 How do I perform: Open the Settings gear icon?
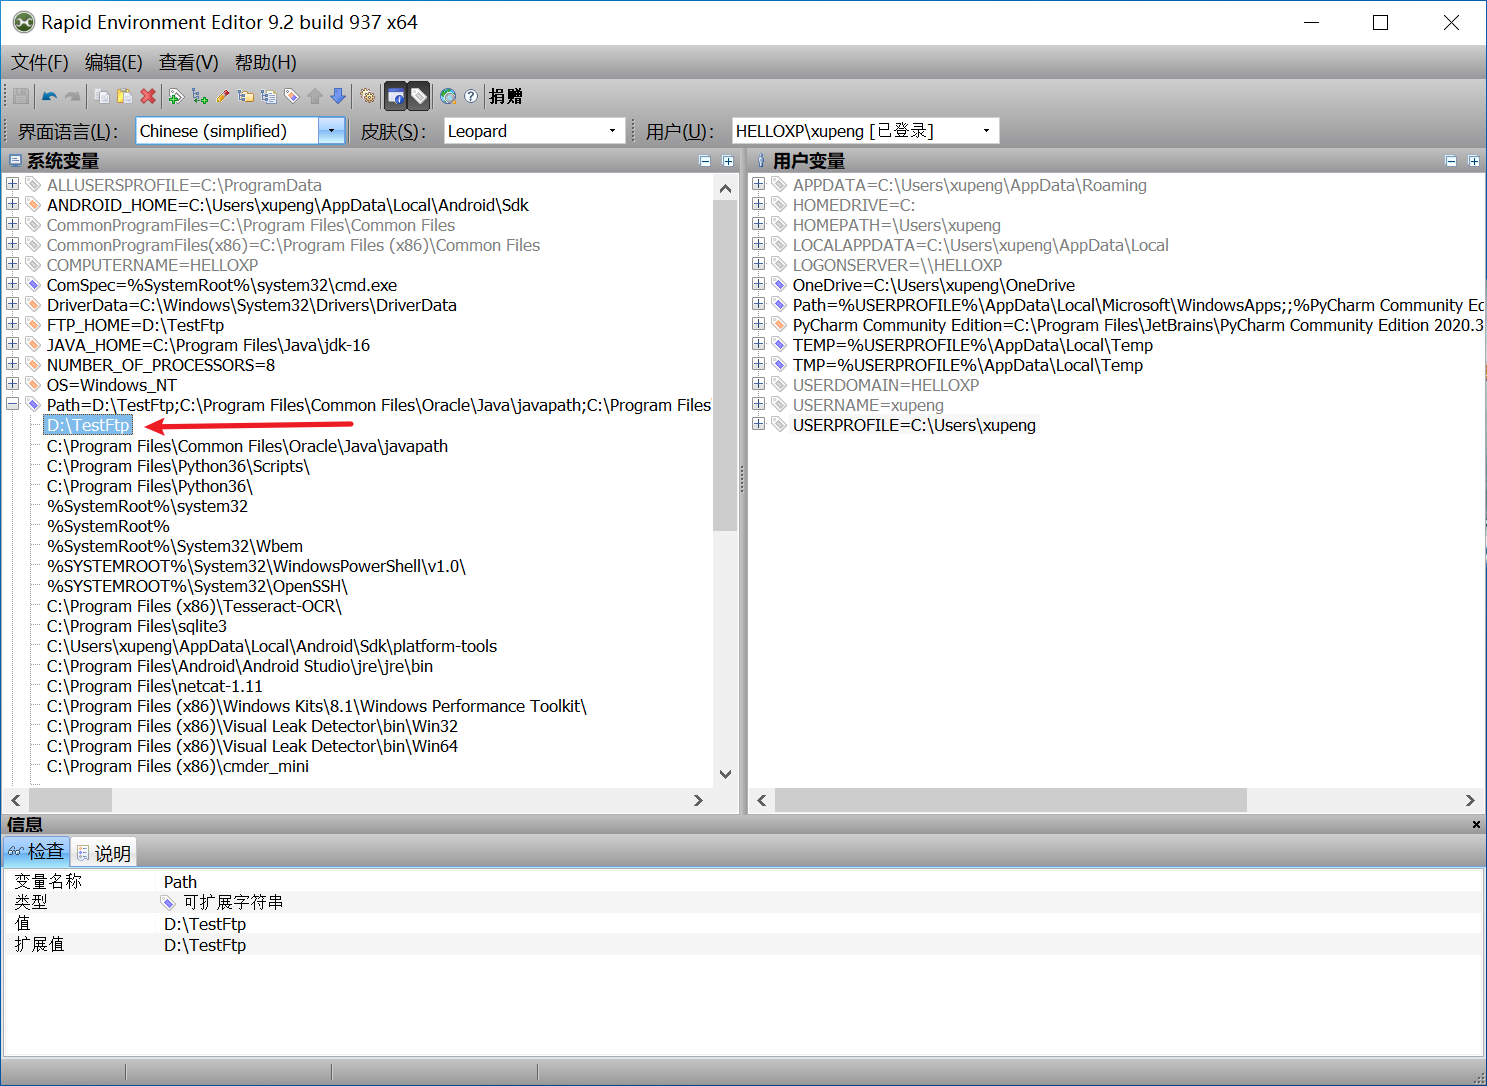366,95
